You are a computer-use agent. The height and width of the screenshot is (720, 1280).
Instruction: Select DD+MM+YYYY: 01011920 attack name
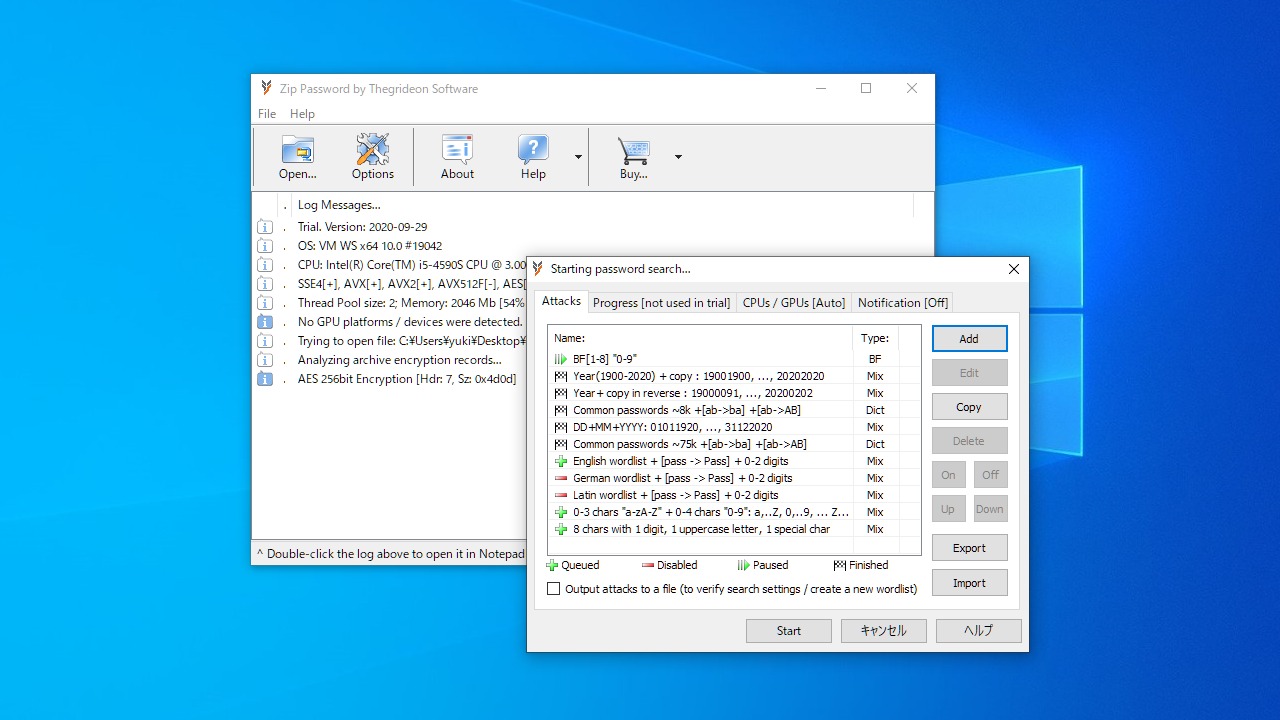tap(673, 427)
